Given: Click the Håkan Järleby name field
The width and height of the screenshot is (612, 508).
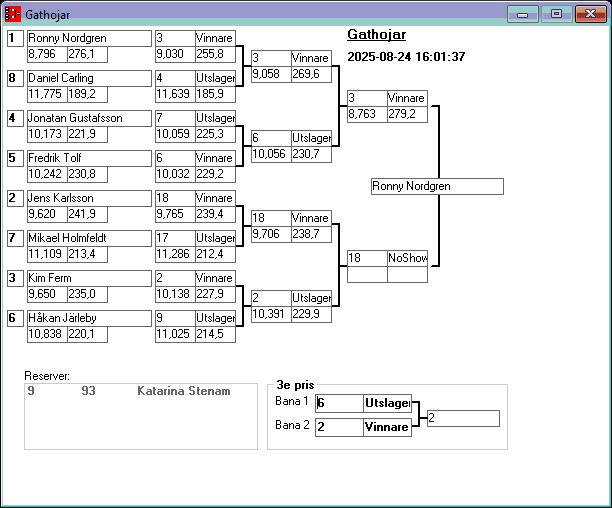Looking at the screenshot, I should [x=89, y=318].
